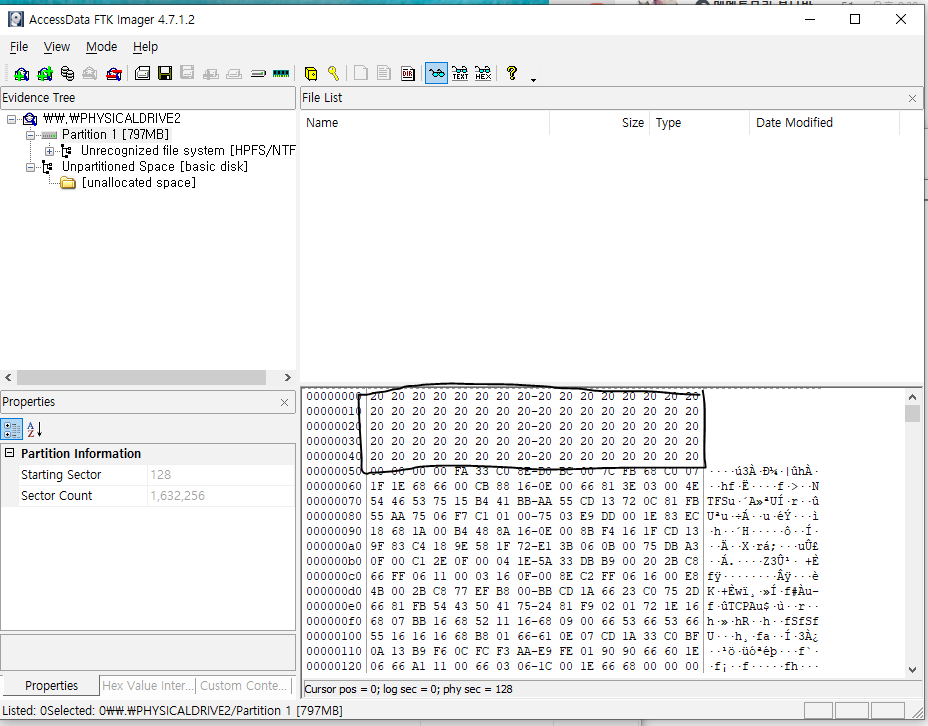Click the grayed Export Files page icon
Image resolution: width=928 pixels, height=726 pixels.
coord(360,73)
